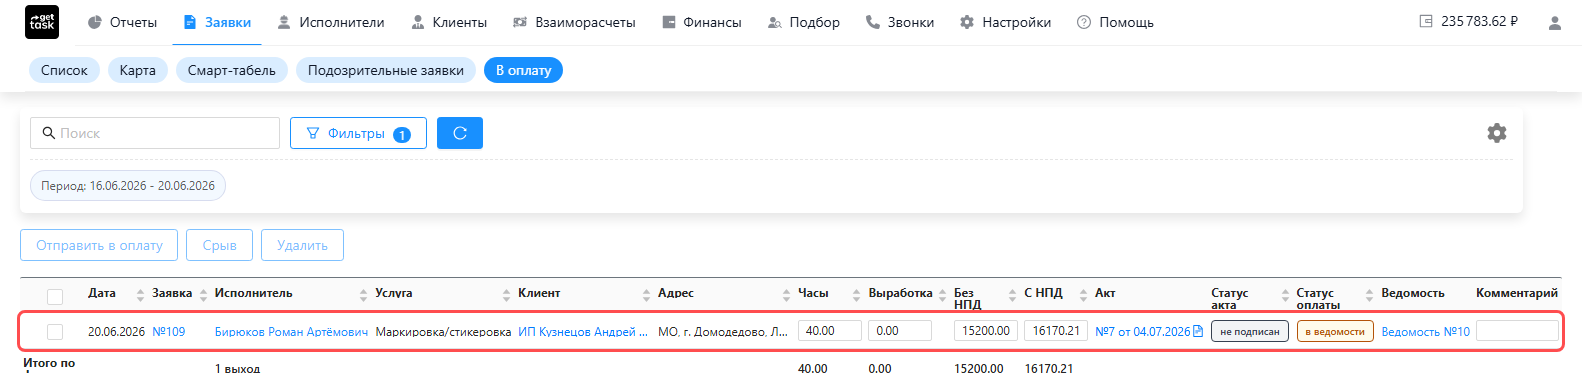Sort table by Дата column arrows
The height and width of the screenshot is (373, 1582).
coord(140,295)
